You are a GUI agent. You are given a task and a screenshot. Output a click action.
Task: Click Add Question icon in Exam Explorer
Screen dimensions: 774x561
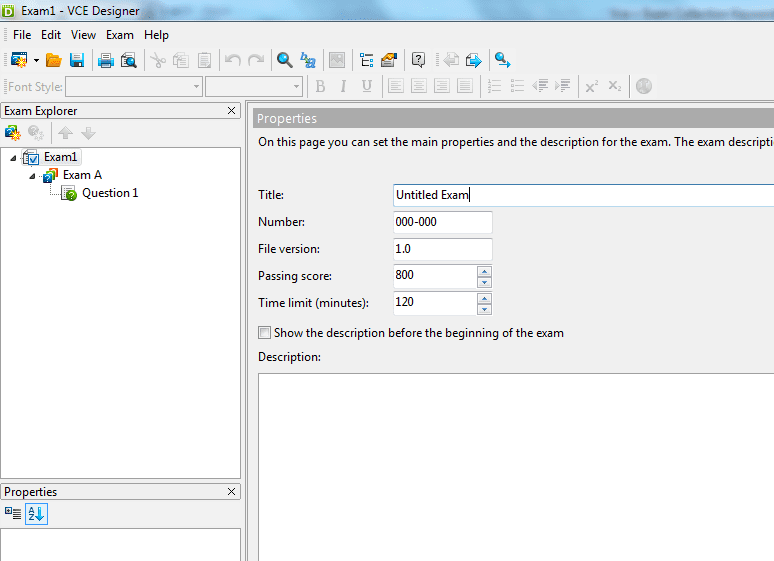coord(36,133)
